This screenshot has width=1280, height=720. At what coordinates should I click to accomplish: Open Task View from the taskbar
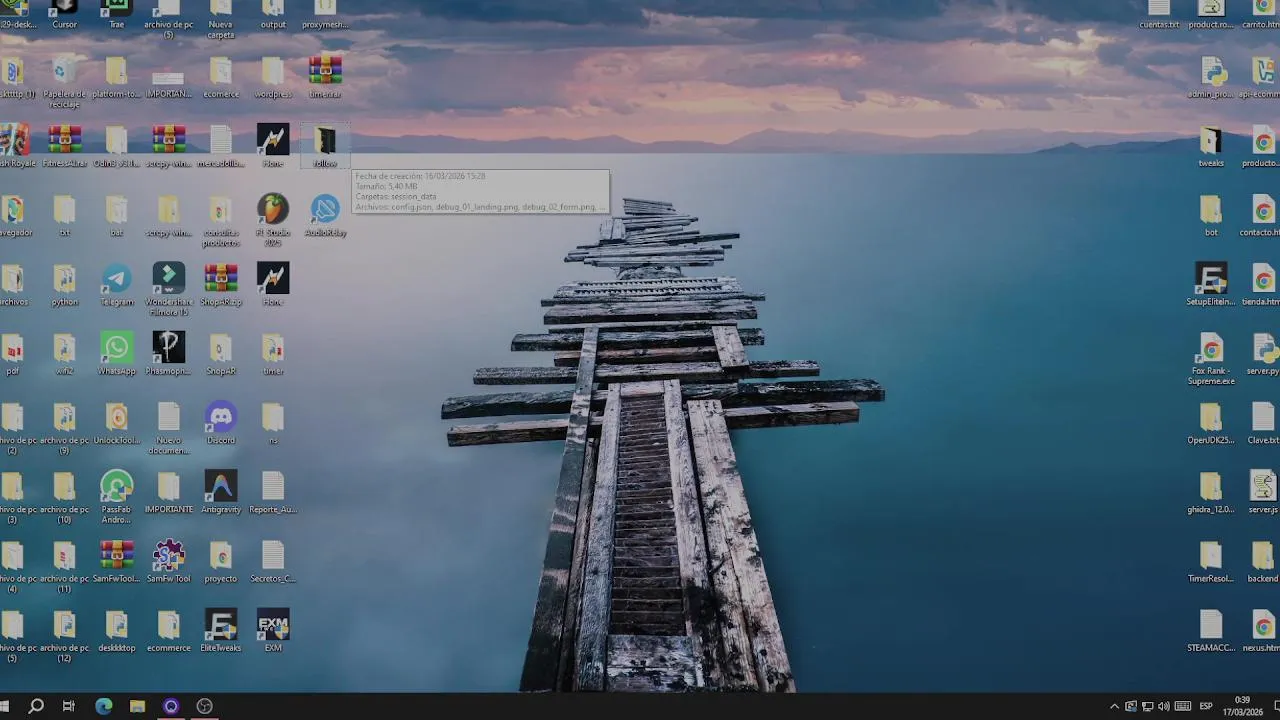[69, 706]
